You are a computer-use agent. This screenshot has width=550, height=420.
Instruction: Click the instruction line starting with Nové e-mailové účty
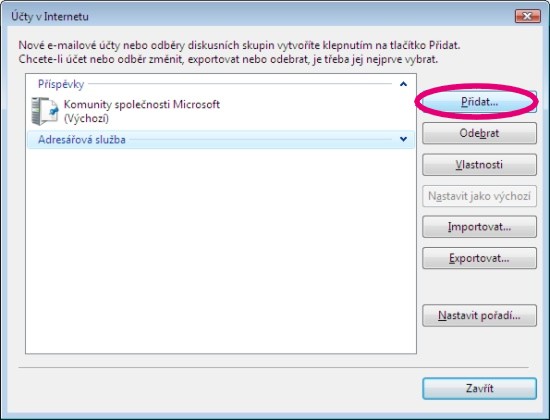pos(239,45)
